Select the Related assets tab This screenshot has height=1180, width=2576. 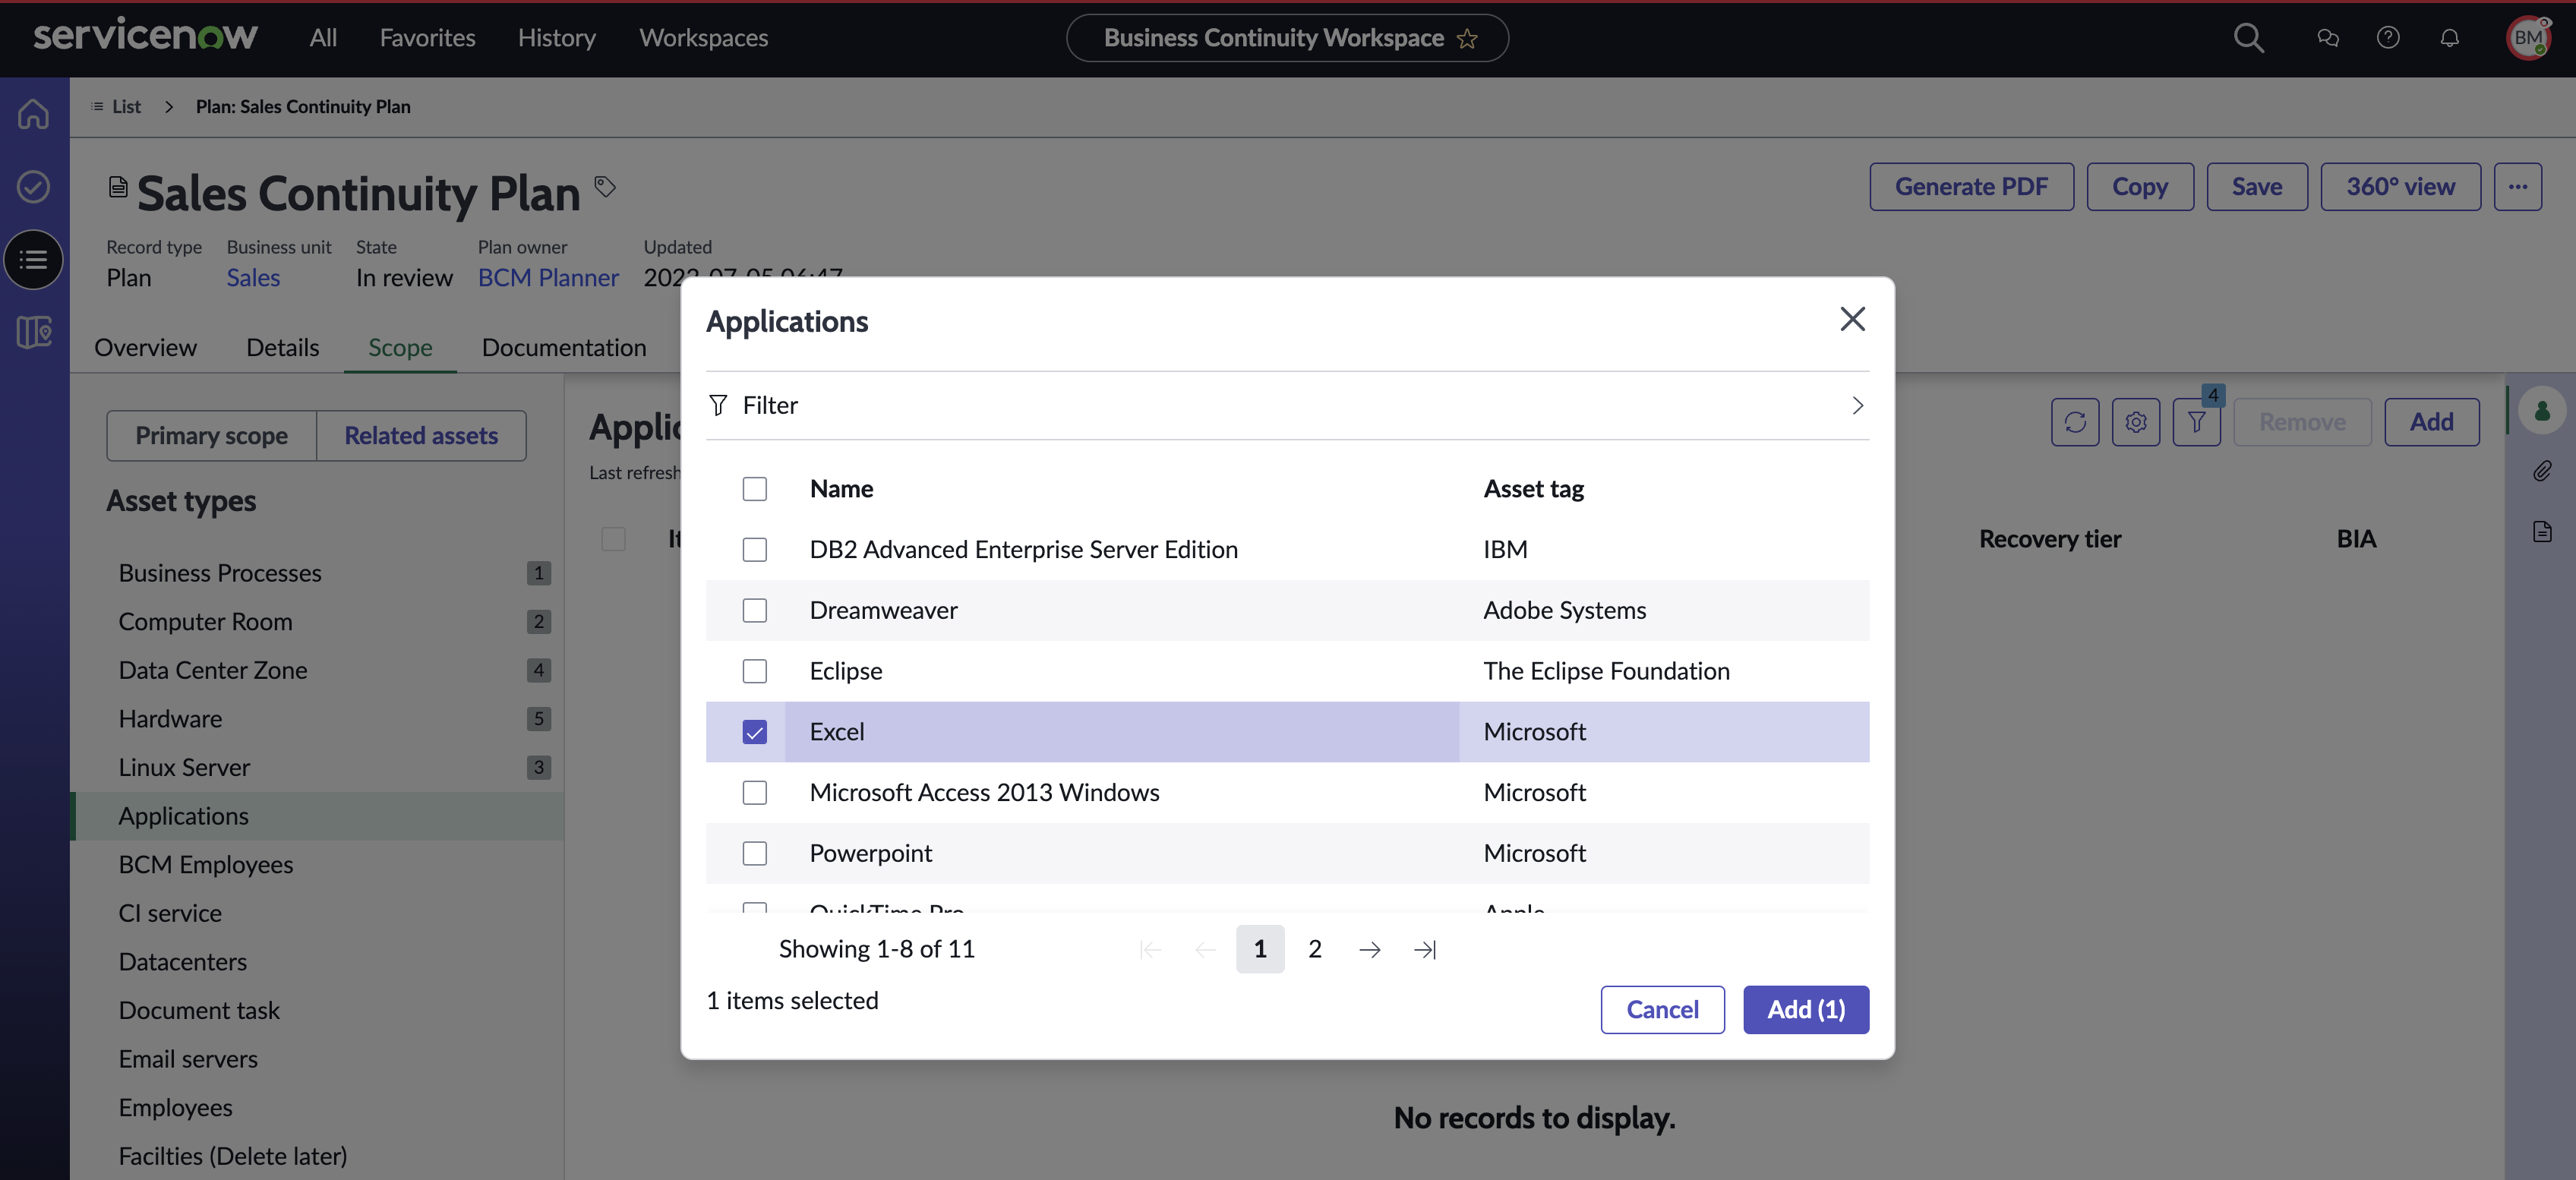click(x=421, y=436)
